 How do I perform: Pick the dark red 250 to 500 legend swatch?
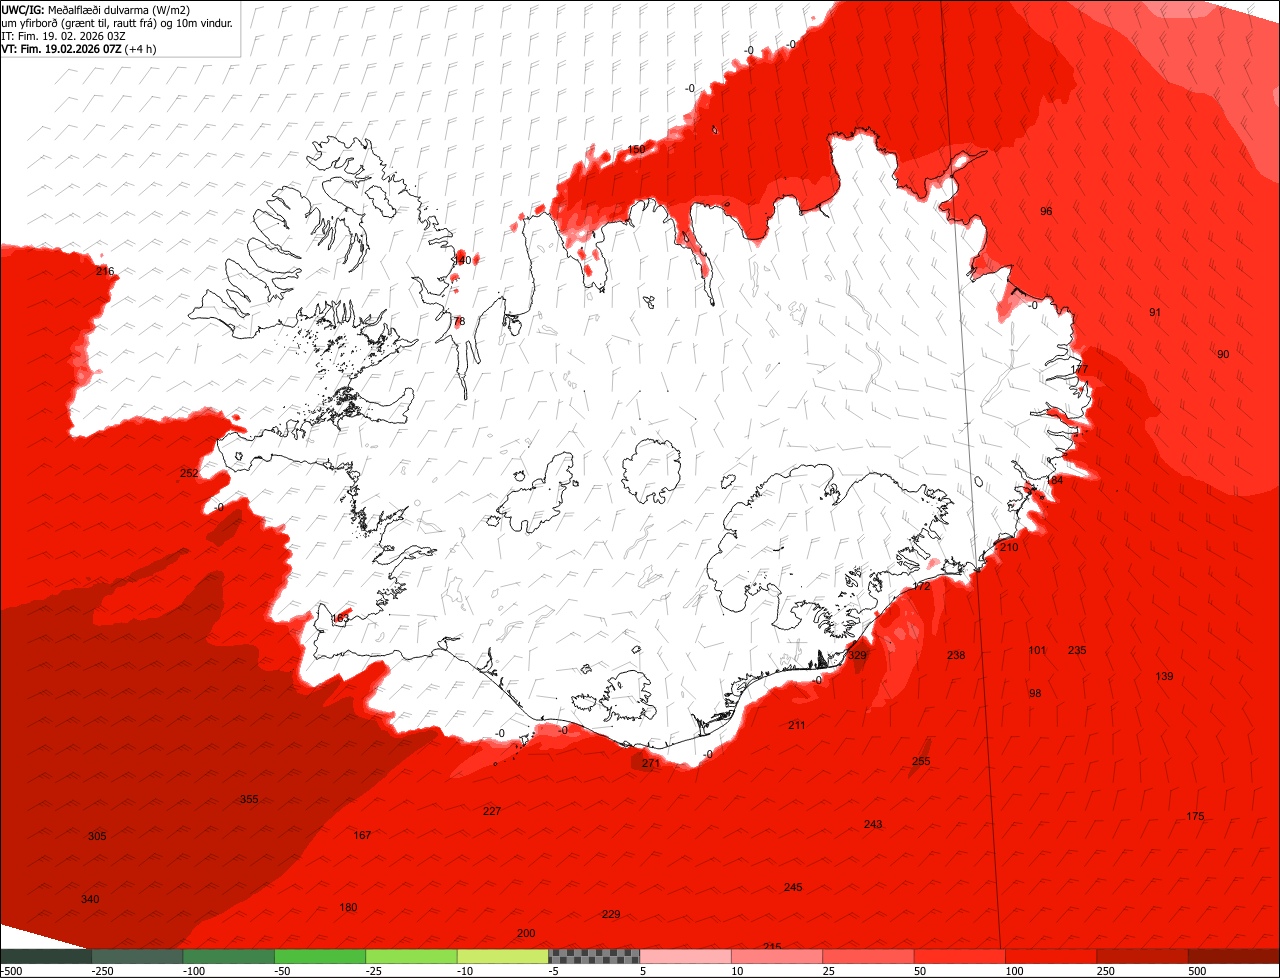coord(1142,955)
